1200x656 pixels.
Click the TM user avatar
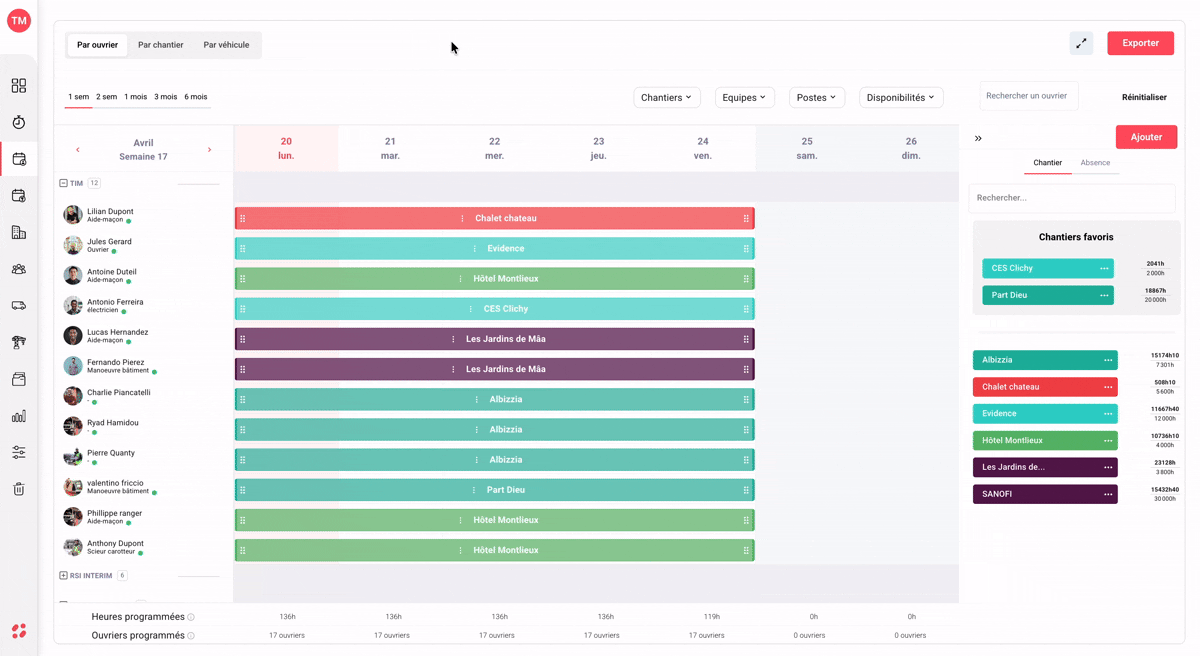[19, 20]
